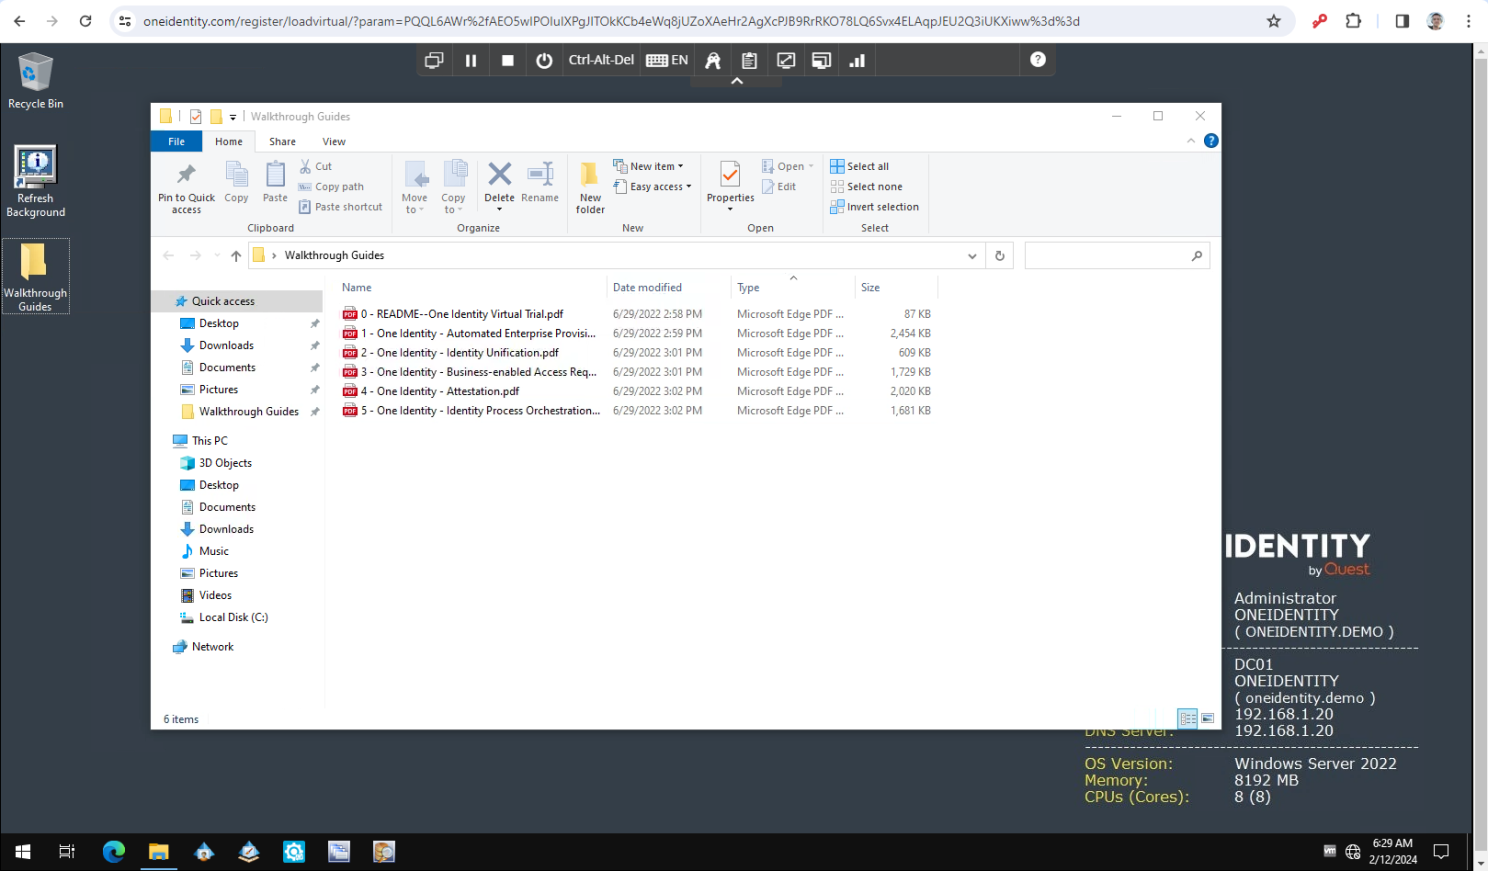Switch to the details view layout
Image resolution: width=1488 pixels, height=871 pixels.
pos(1188,718)
